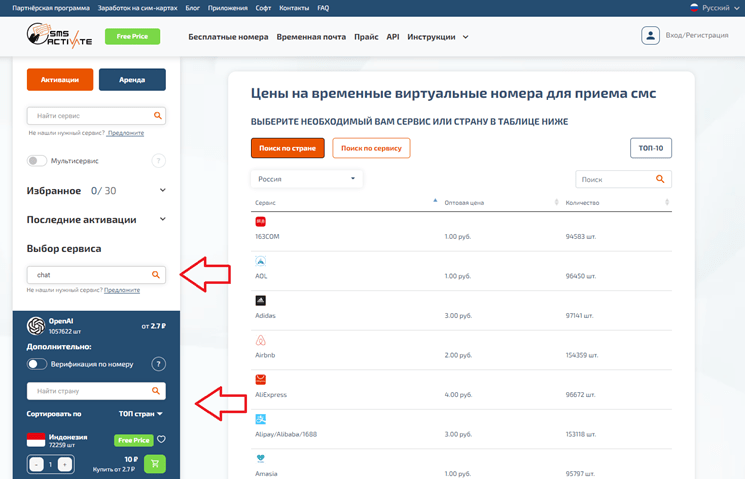Open the Contacts link
The image size is (745, 480).
294,8
